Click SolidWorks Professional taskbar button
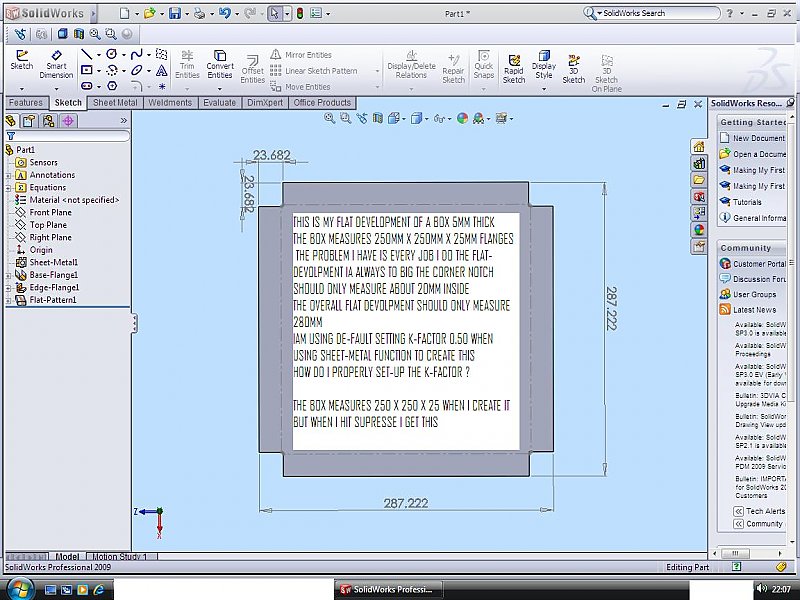The width and height of the screenshot is (800, 600). 388,589
